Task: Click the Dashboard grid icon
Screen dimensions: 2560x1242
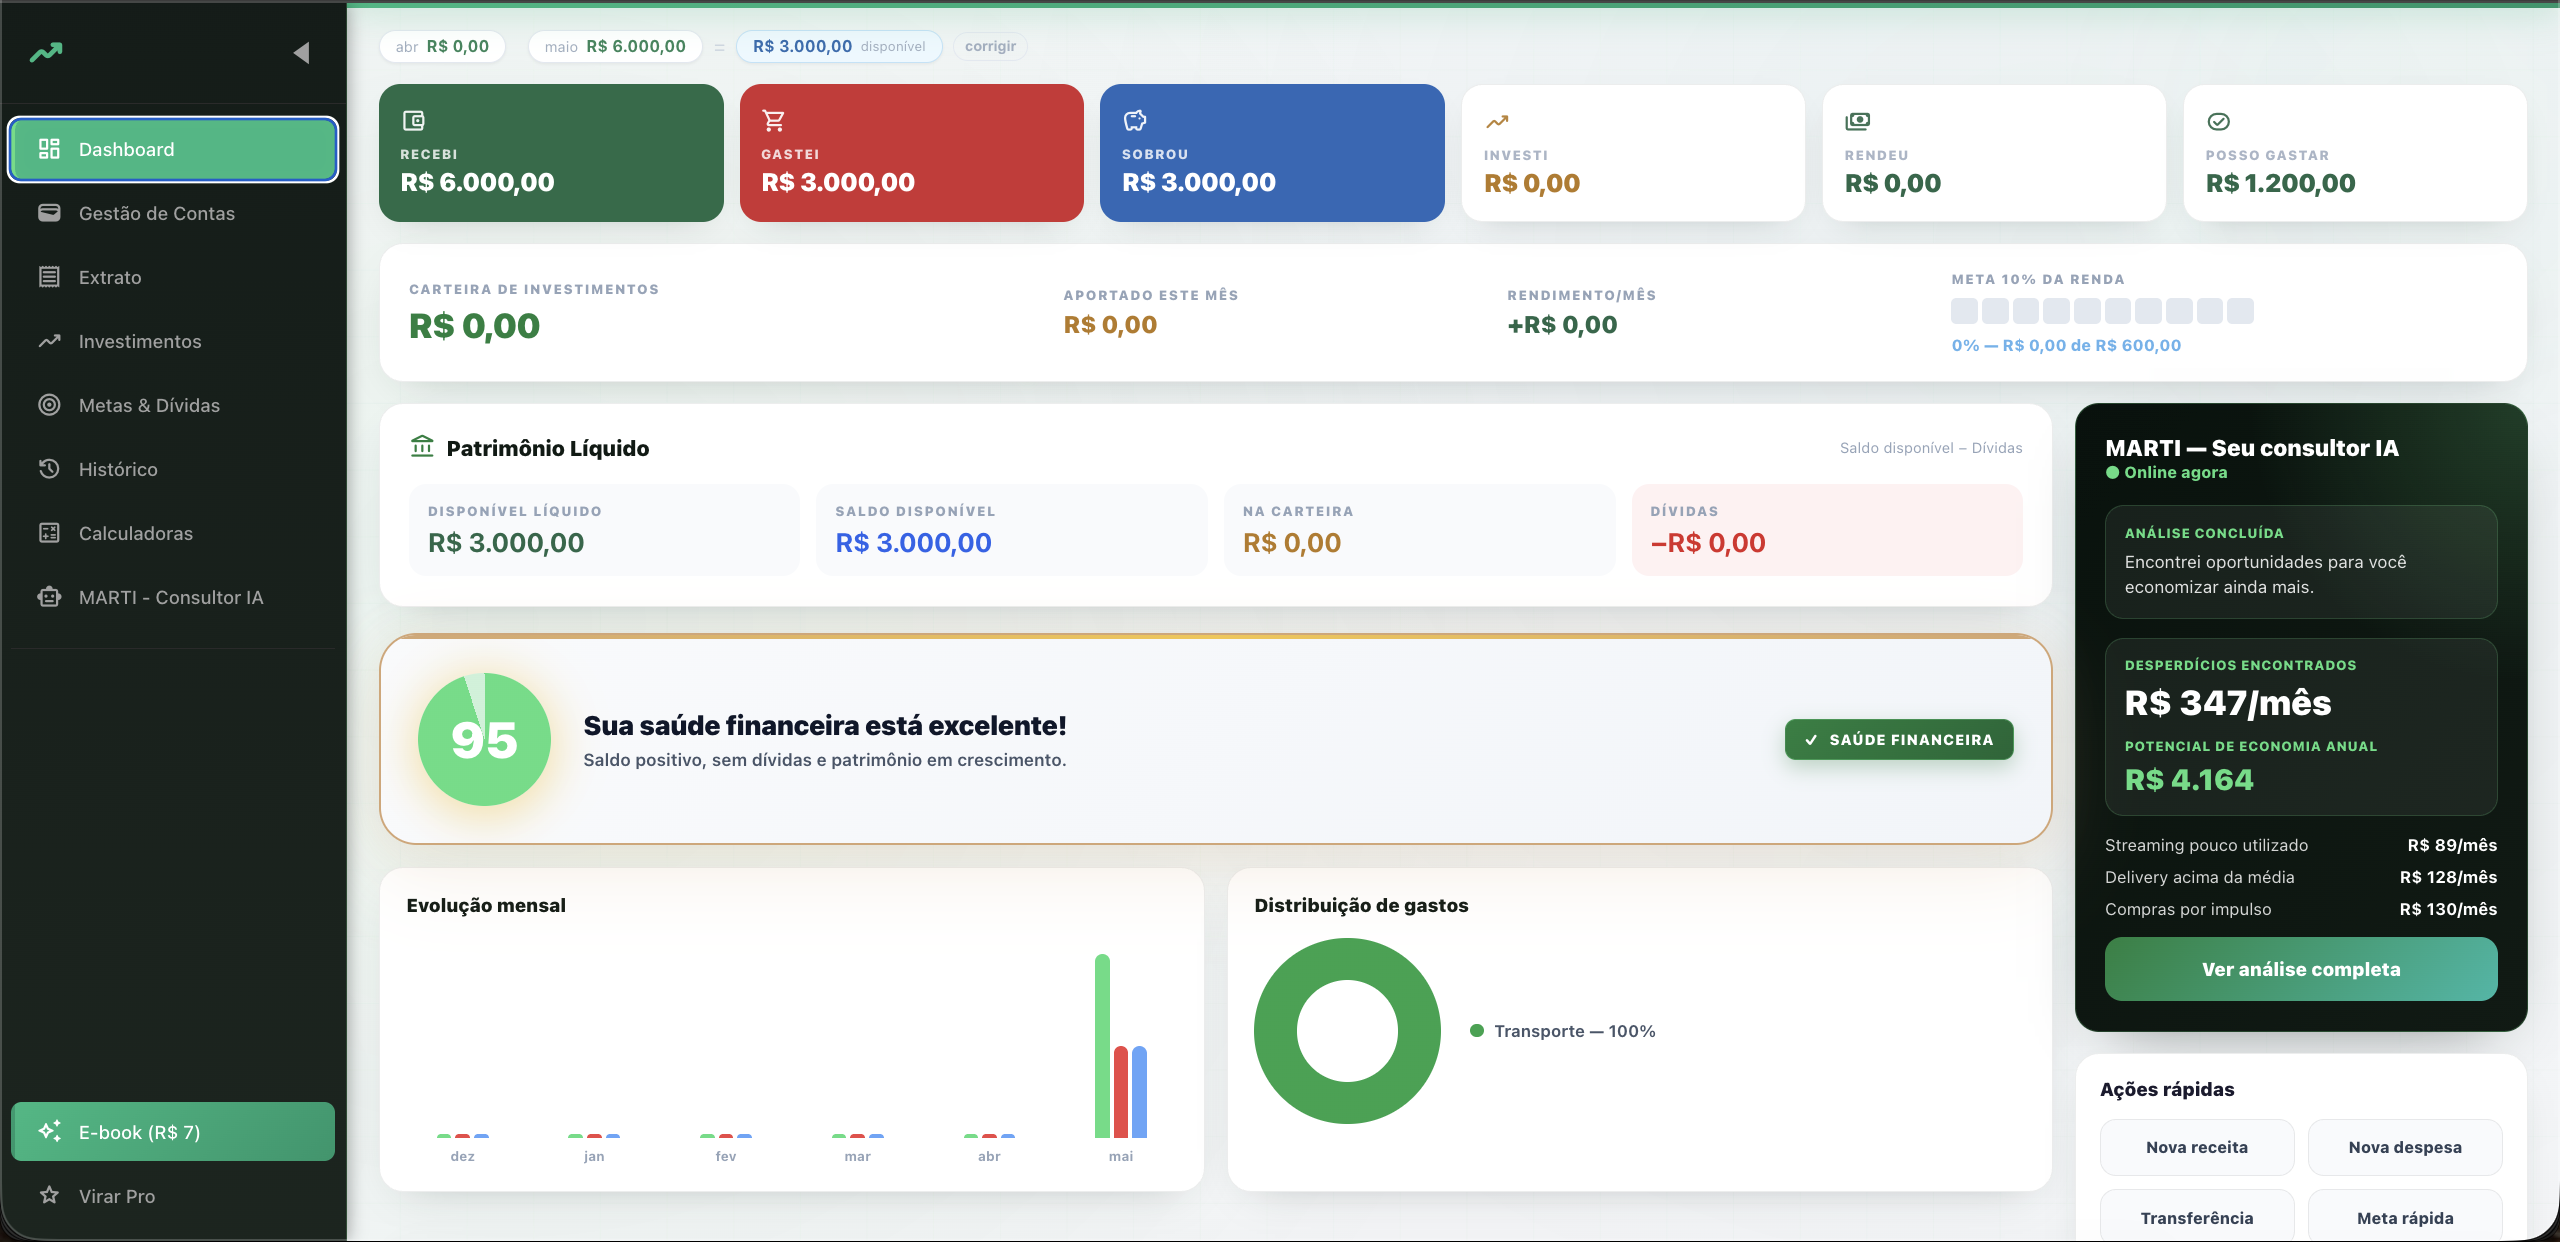Action: pyautogui.click(x=49, y=149)
